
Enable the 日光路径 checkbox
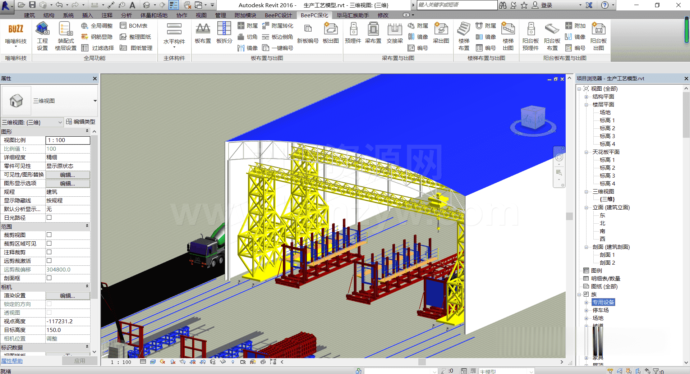point(49,217)
